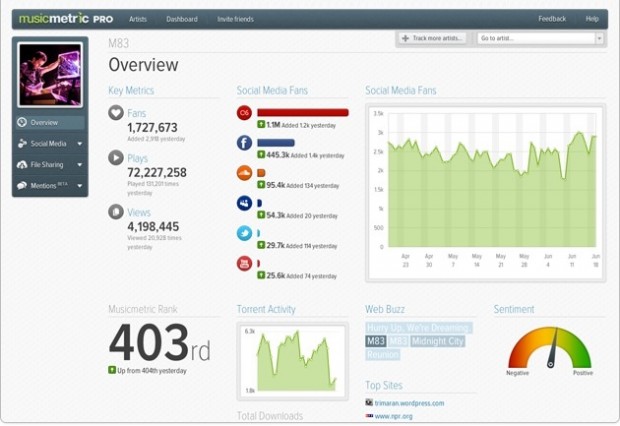Image resolution: width=620 pixels, height=426 pixels.
Task: Open the trimaran.wordpress.com top site link
Action: pos(410,403)
